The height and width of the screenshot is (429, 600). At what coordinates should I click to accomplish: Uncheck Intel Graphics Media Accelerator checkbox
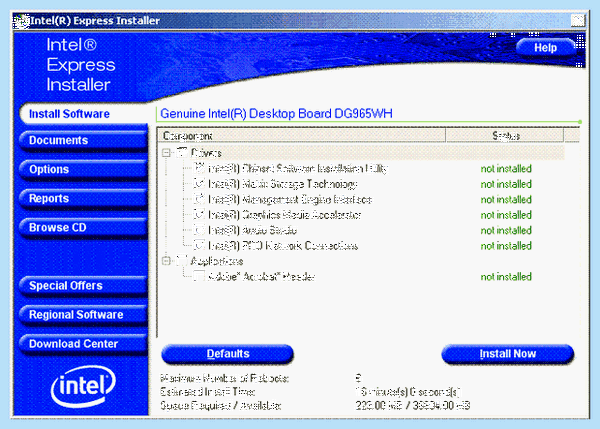(x=199, y=214)
